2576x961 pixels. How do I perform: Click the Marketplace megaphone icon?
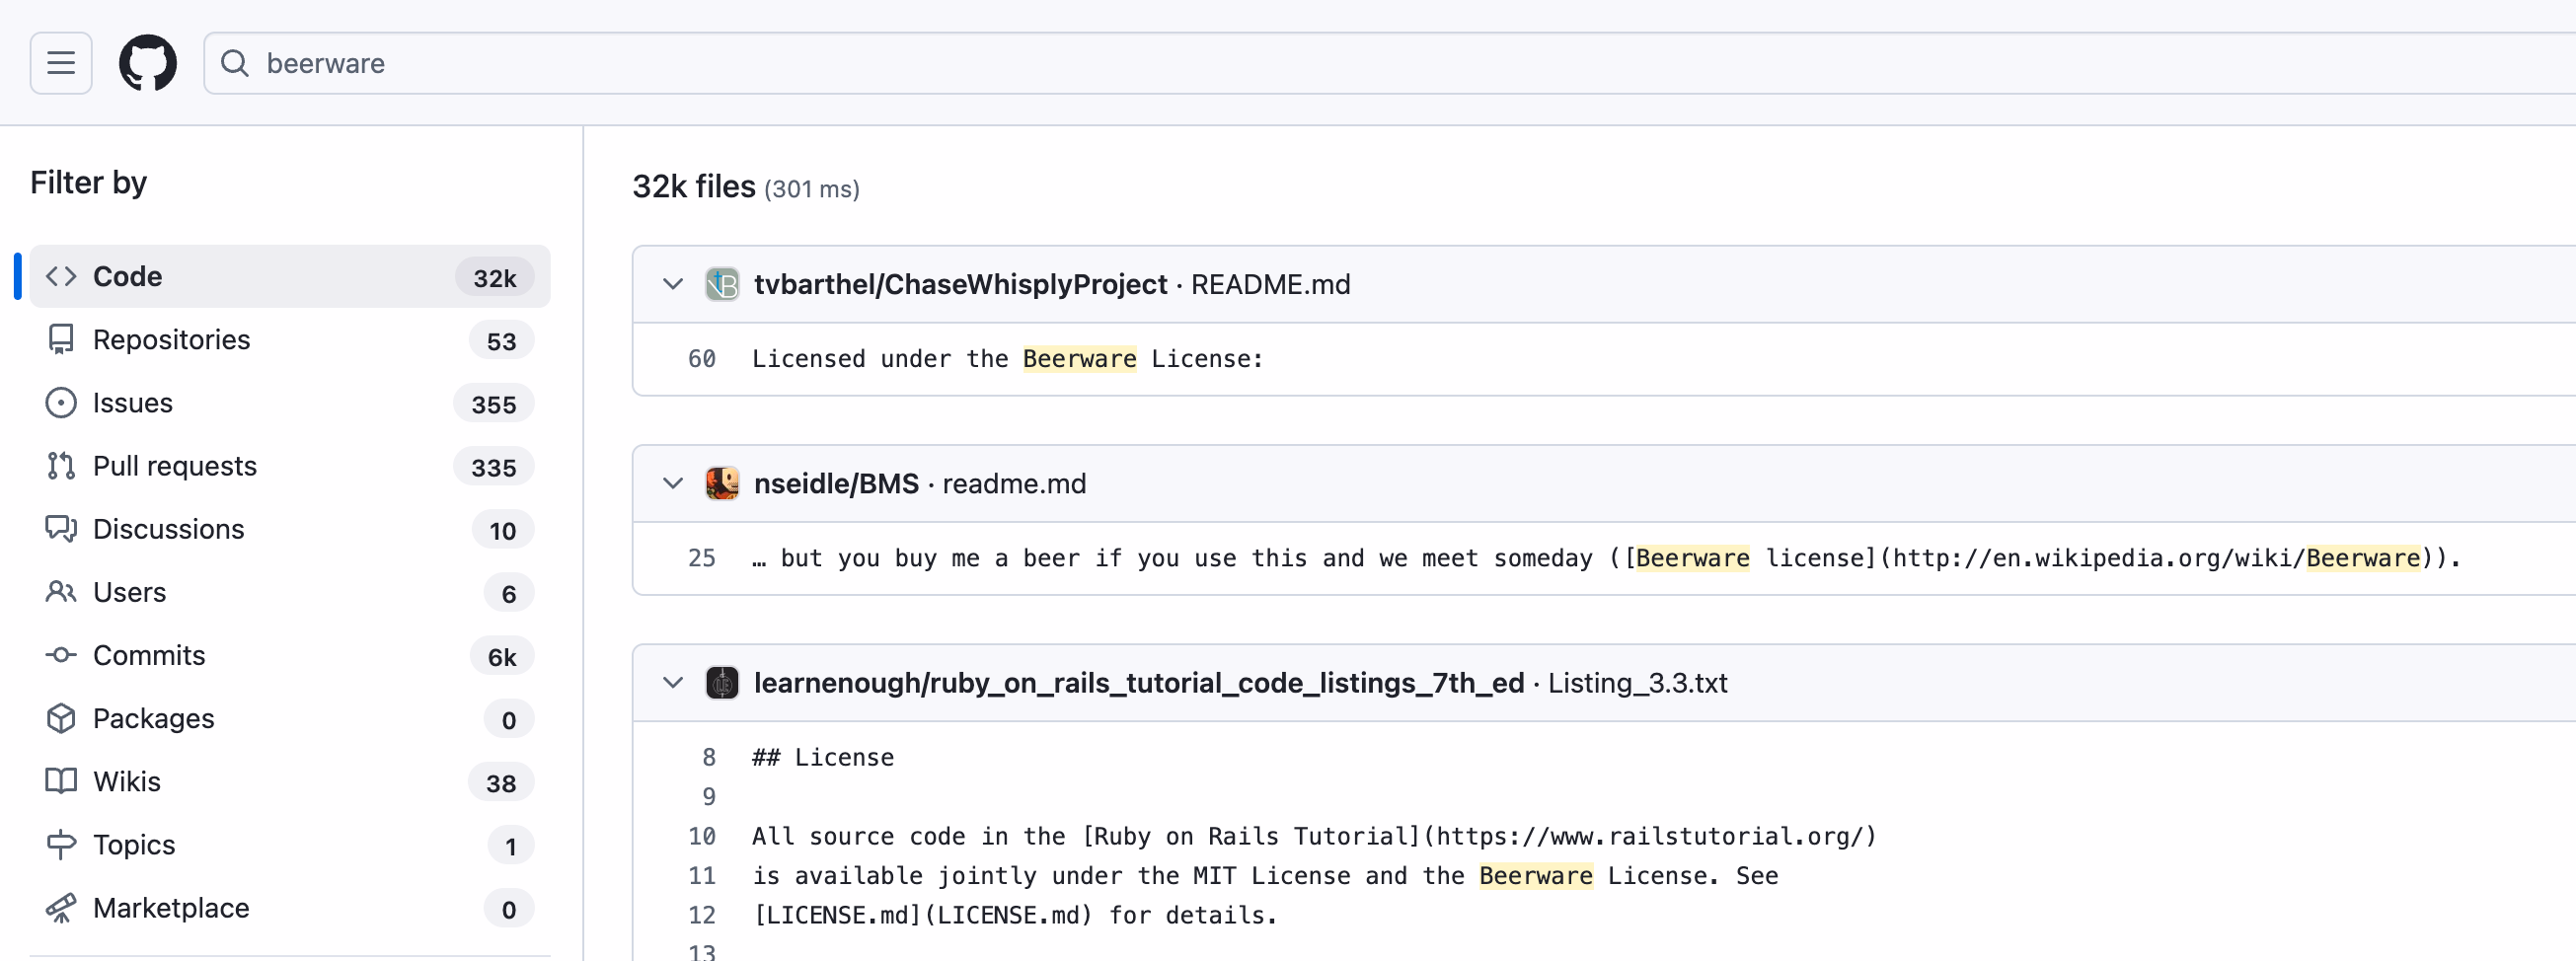61,908
